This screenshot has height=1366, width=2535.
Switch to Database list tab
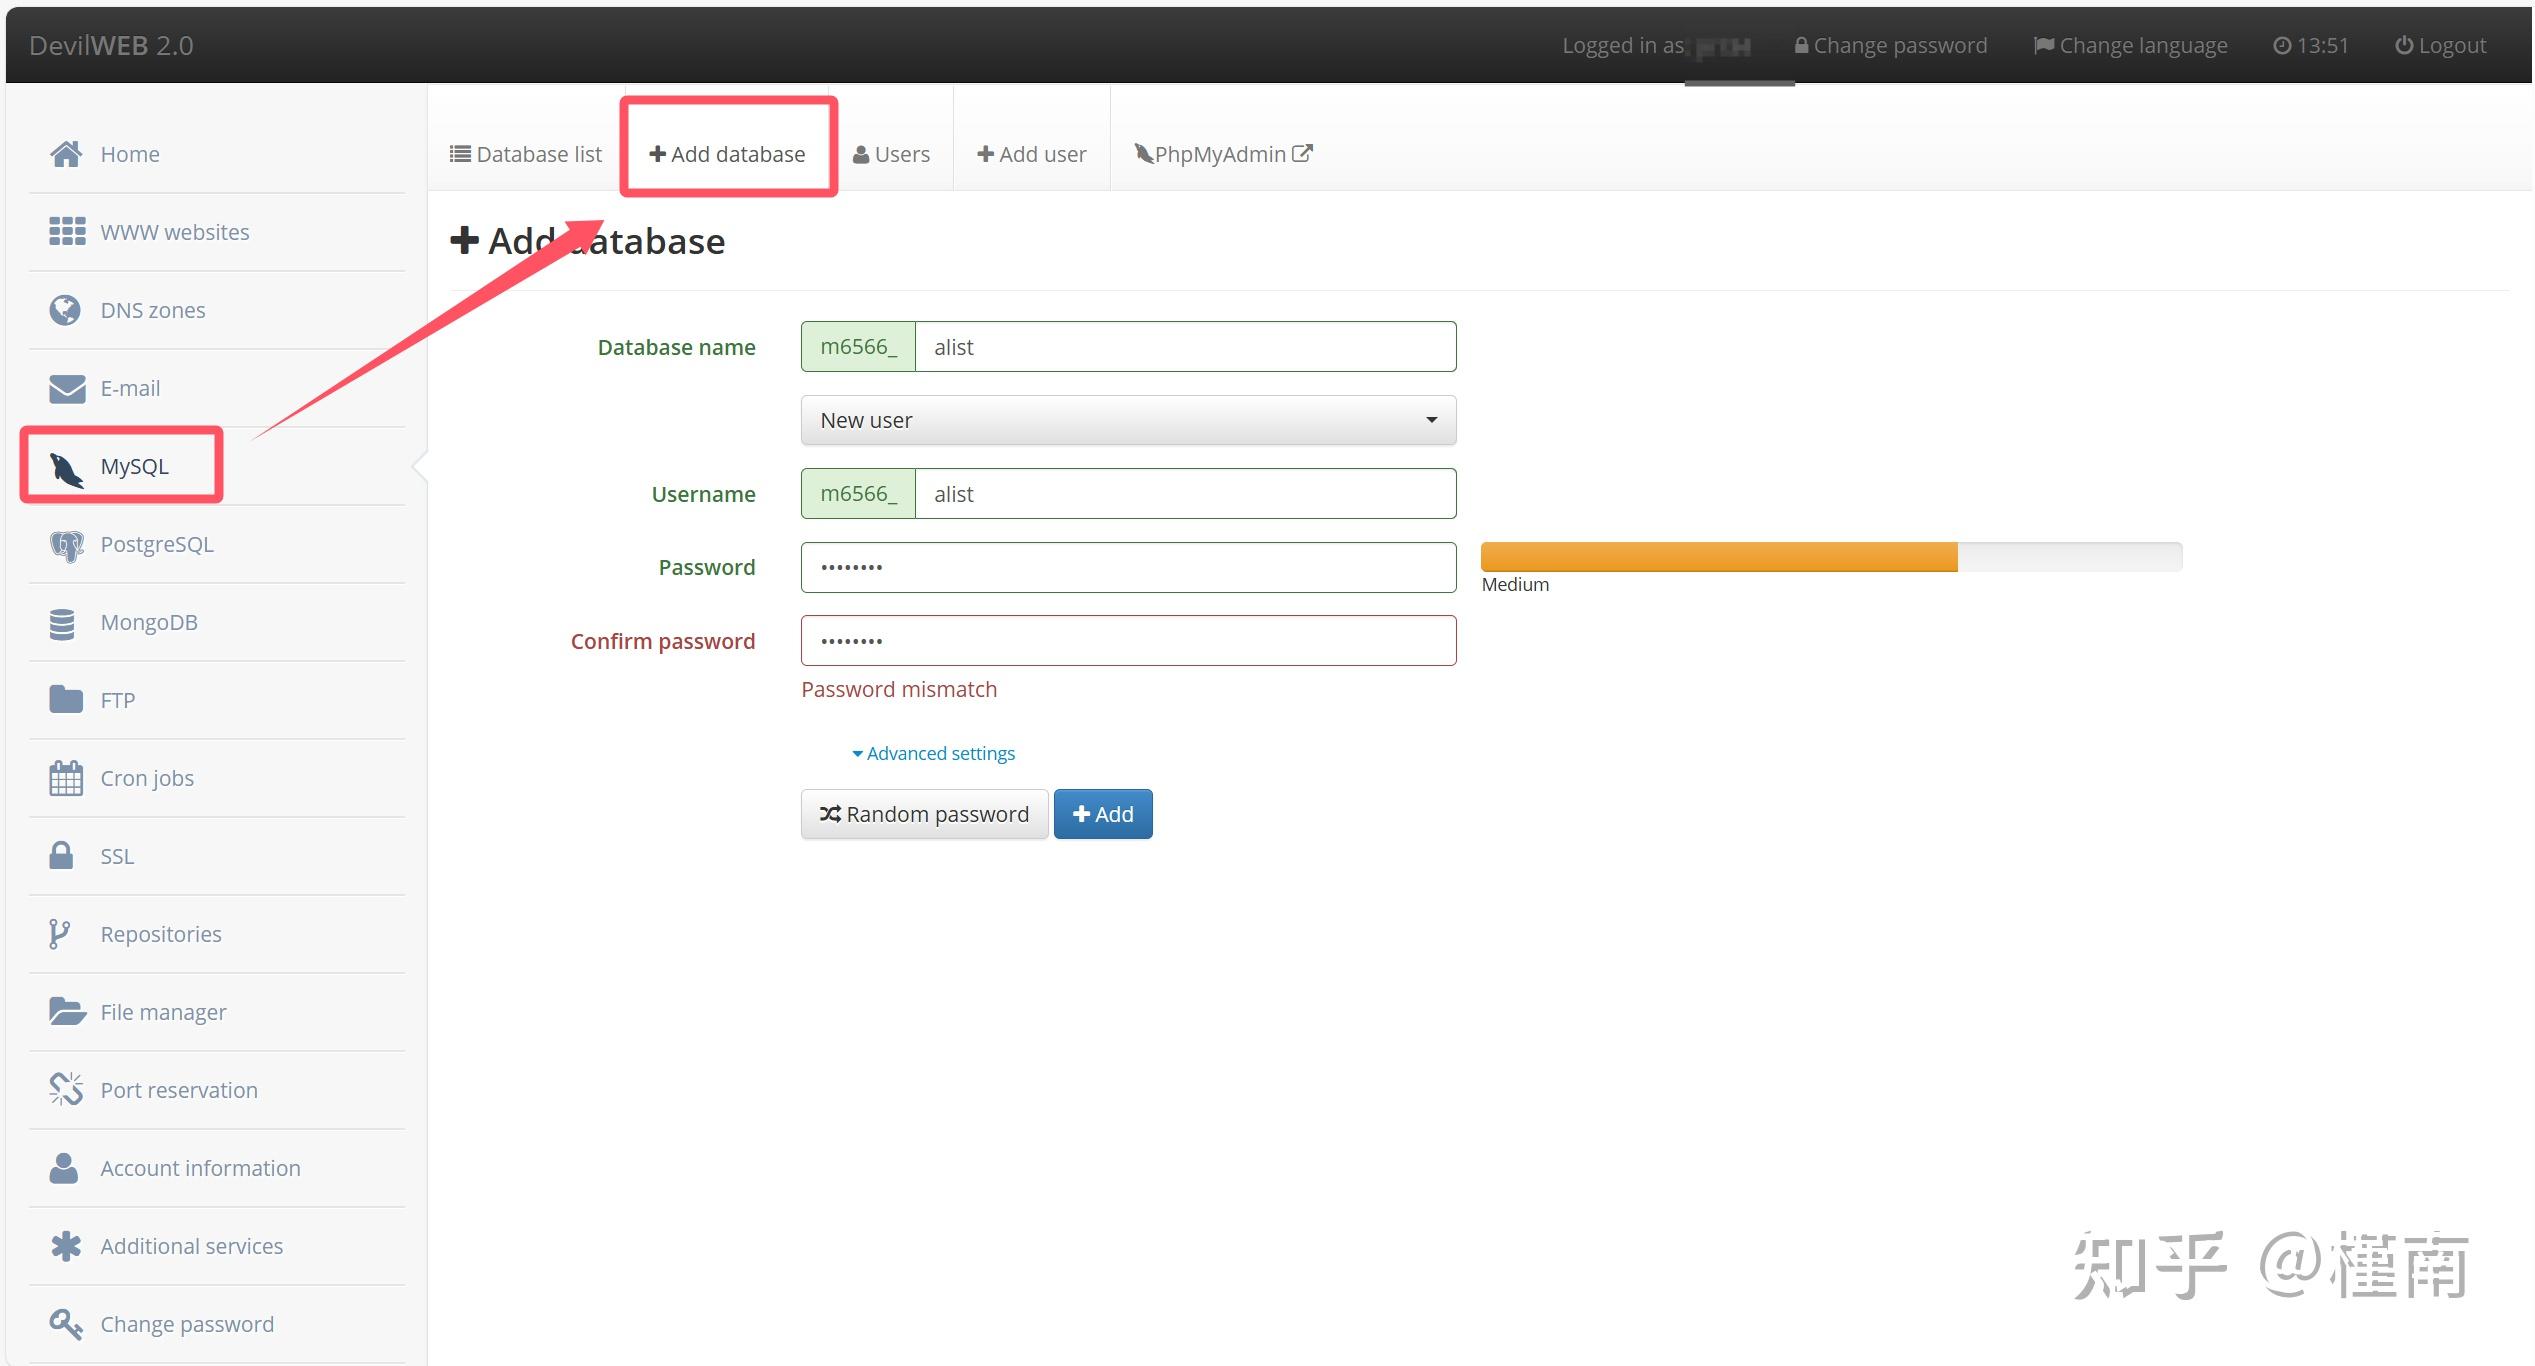[526, 154]
